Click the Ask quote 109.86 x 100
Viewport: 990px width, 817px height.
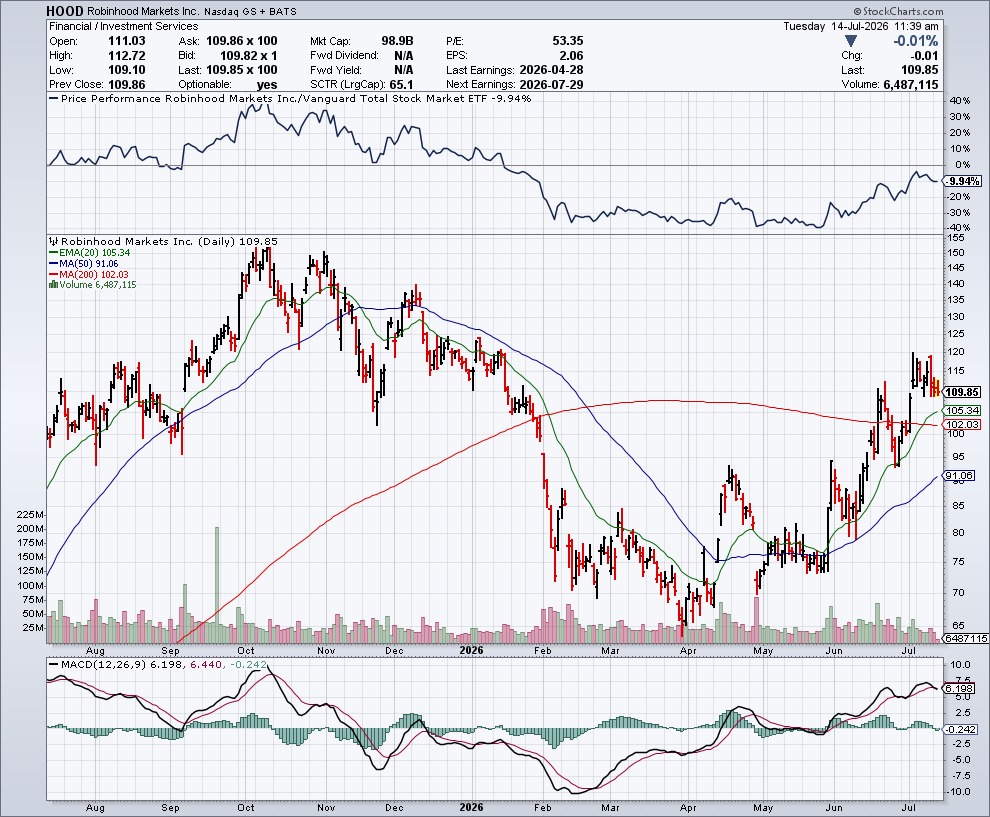[x=242, y=41]
